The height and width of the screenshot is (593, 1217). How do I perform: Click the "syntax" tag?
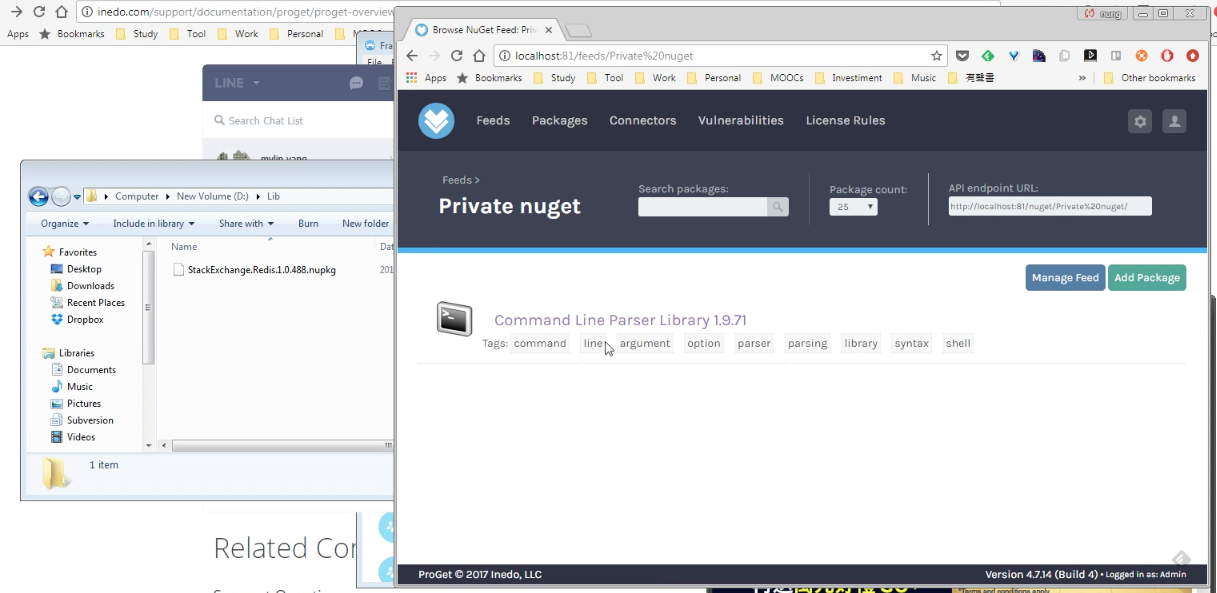click(911, 344)
